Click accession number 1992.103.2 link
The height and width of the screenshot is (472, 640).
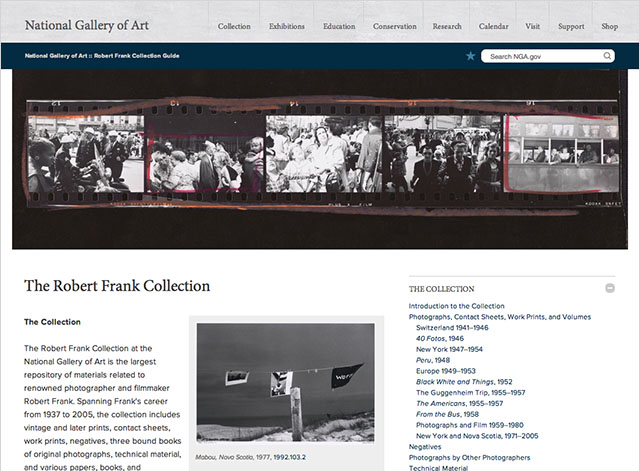click(289, 457)
